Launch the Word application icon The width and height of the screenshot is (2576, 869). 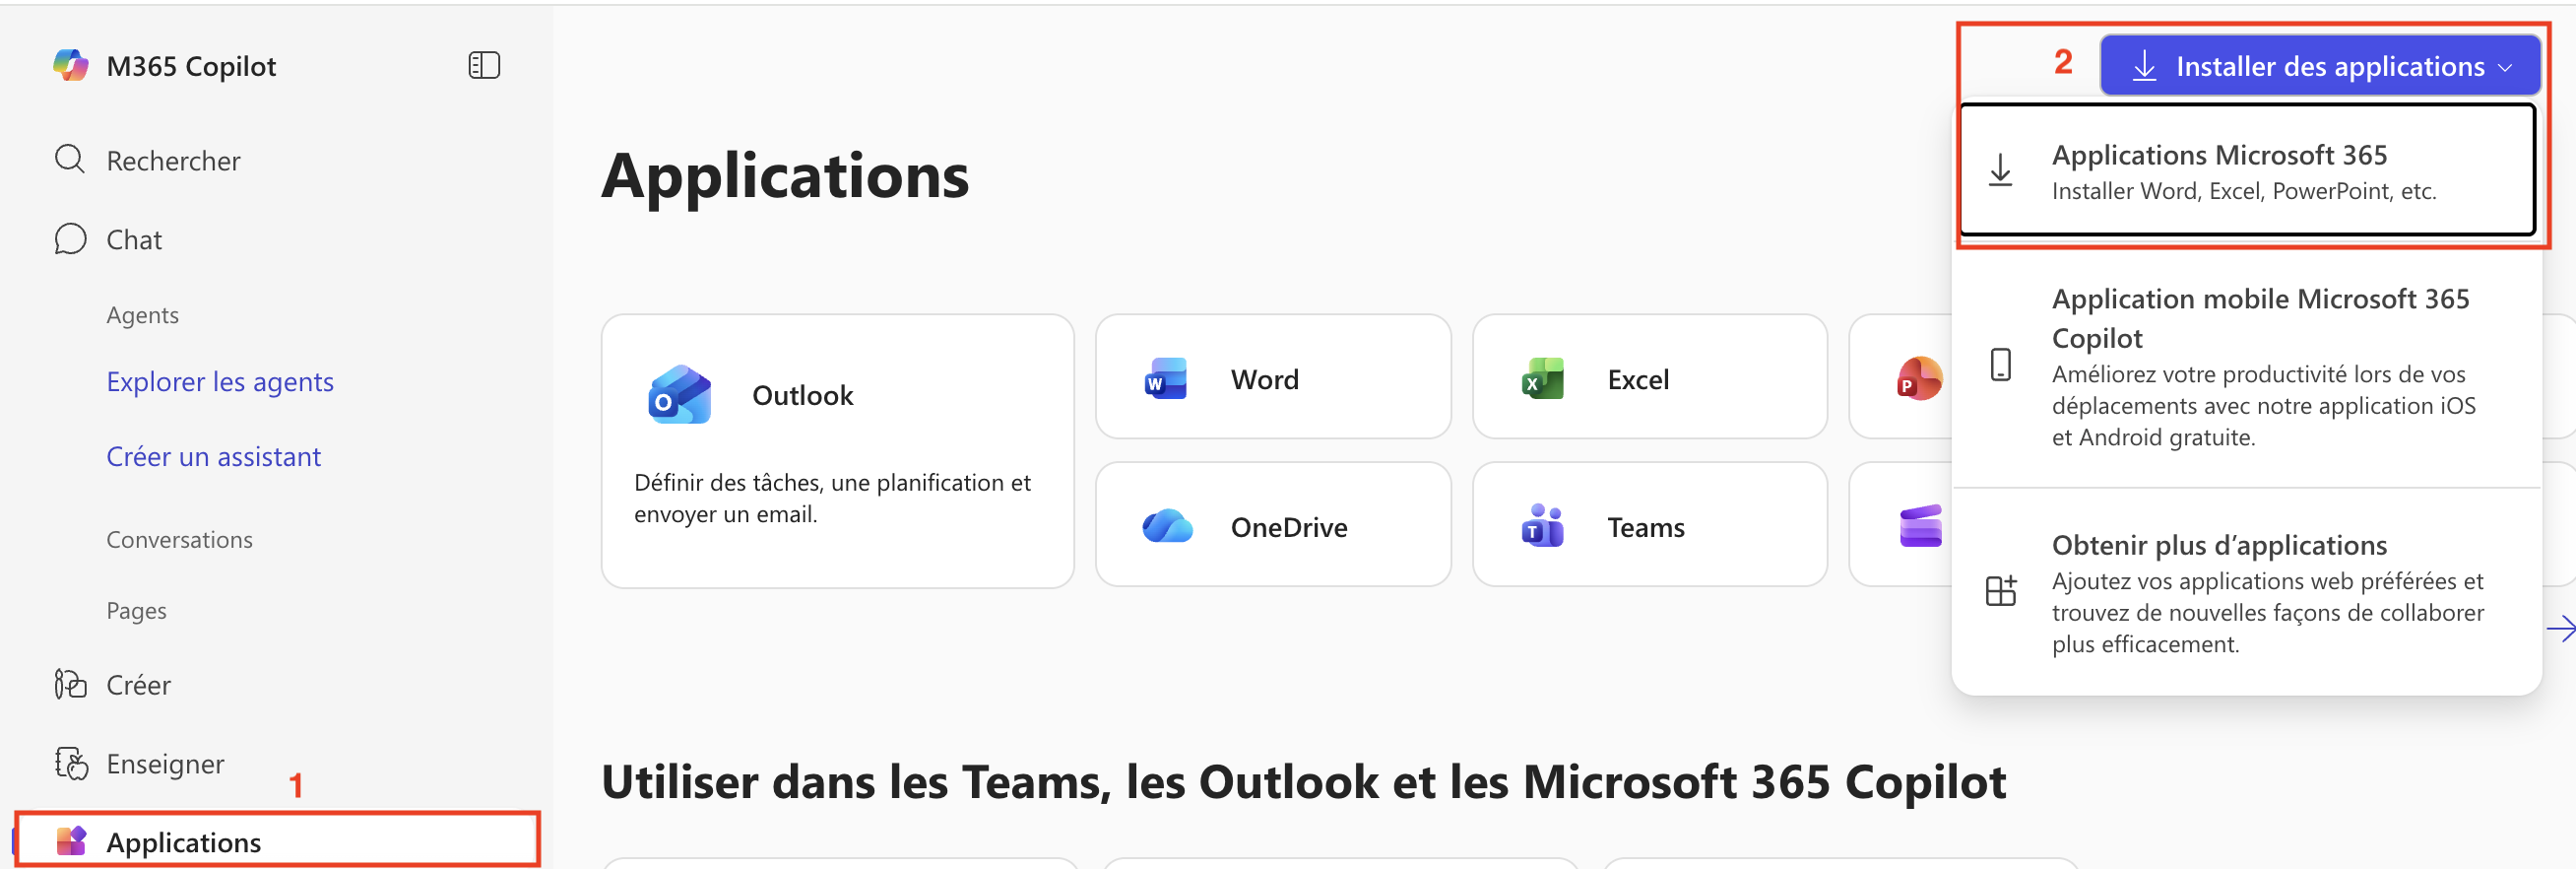pos(1165,379)
